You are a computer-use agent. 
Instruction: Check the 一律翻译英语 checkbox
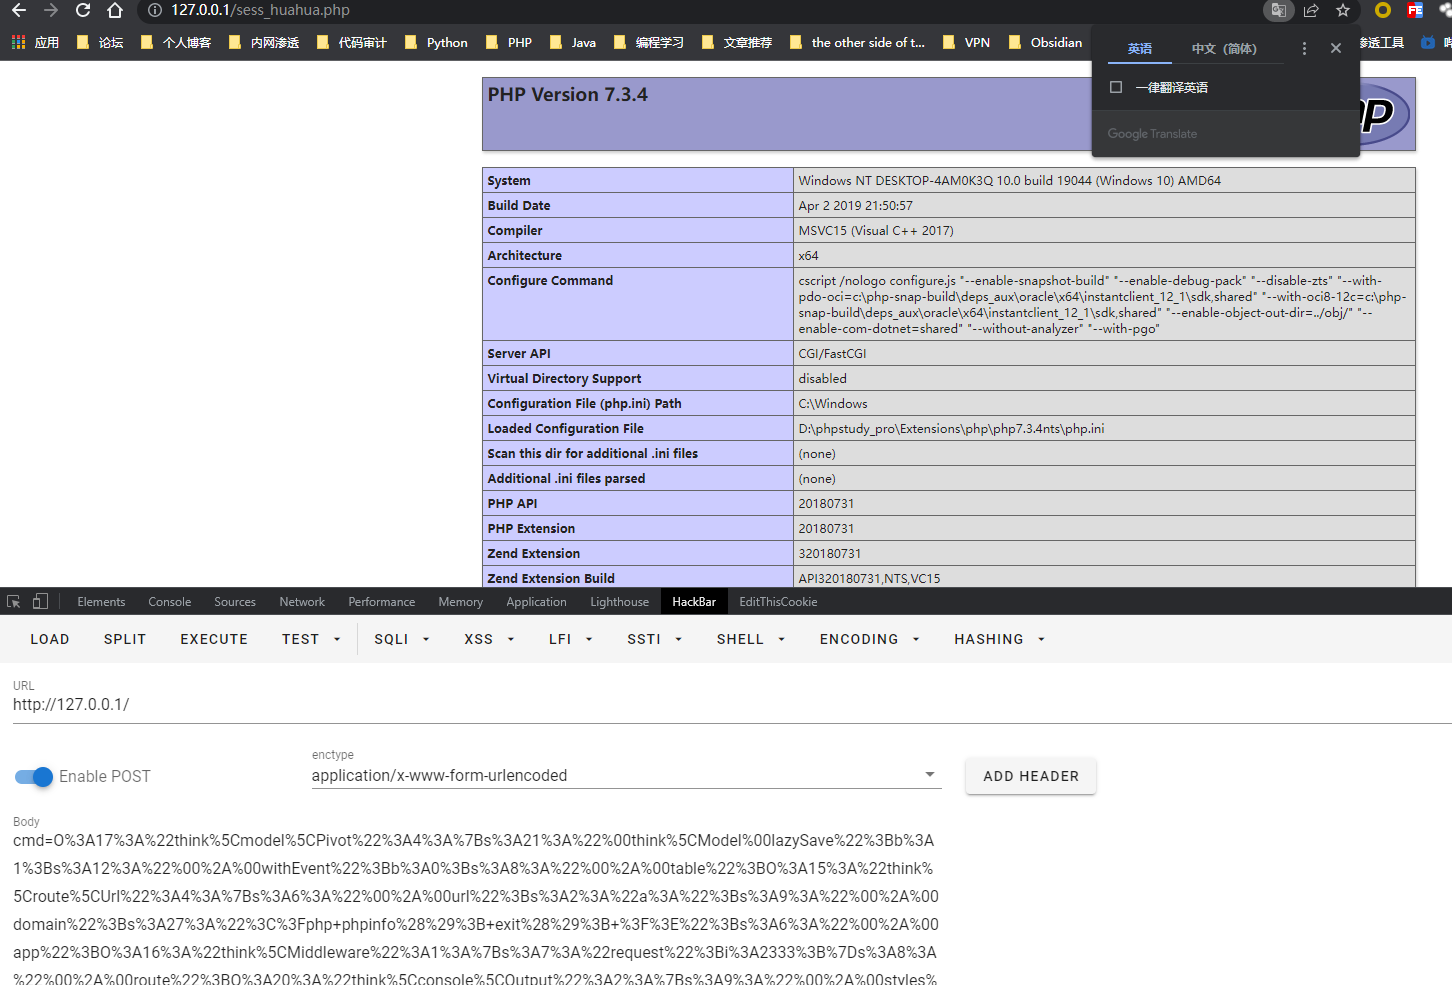1116,87
